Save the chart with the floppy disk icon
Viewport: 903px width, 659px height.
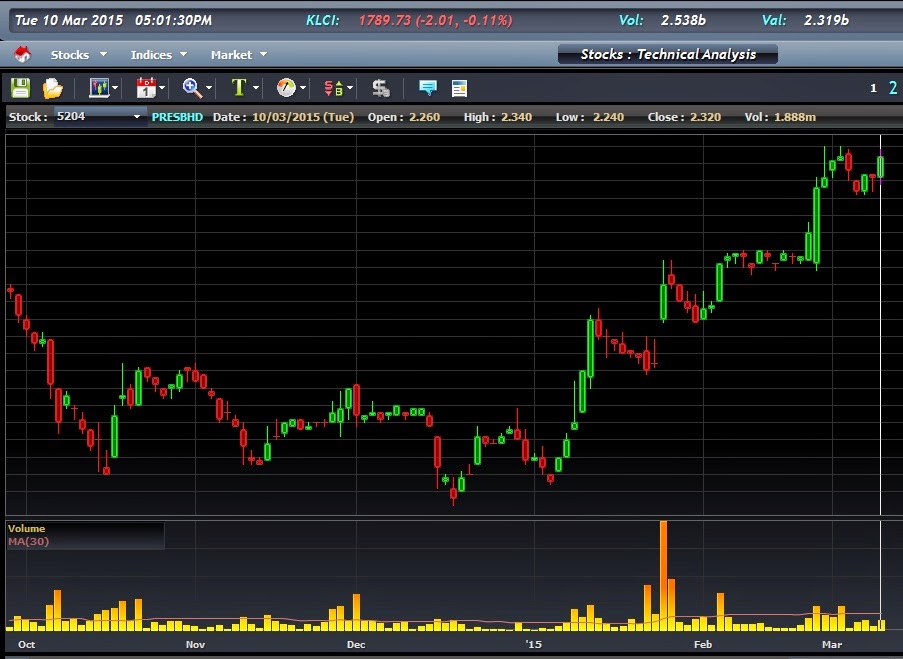[x=21, y=88]
